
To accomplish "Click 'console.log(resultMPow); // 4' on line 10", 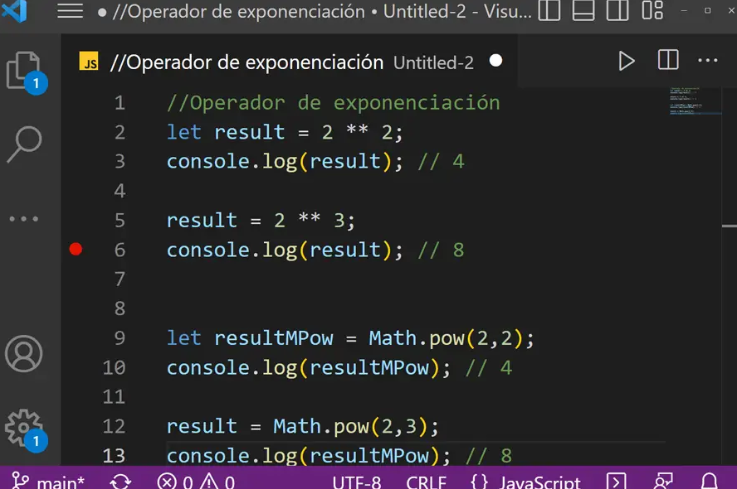I will coord(339,368).
